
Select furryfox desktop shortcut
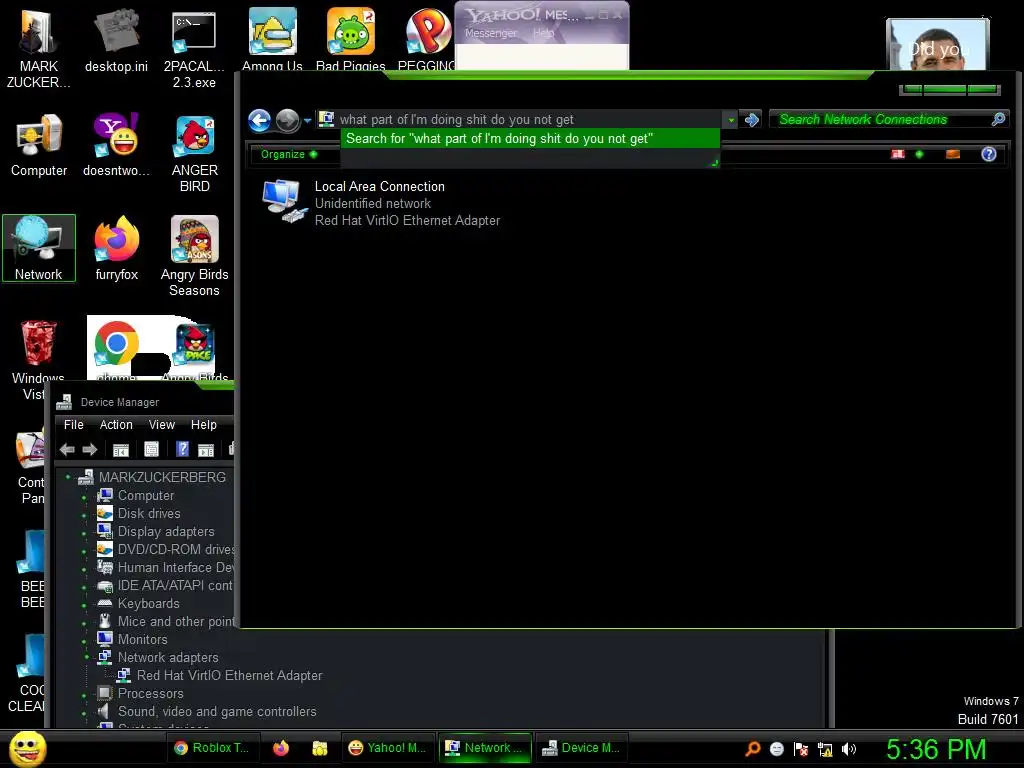point(117,249)
